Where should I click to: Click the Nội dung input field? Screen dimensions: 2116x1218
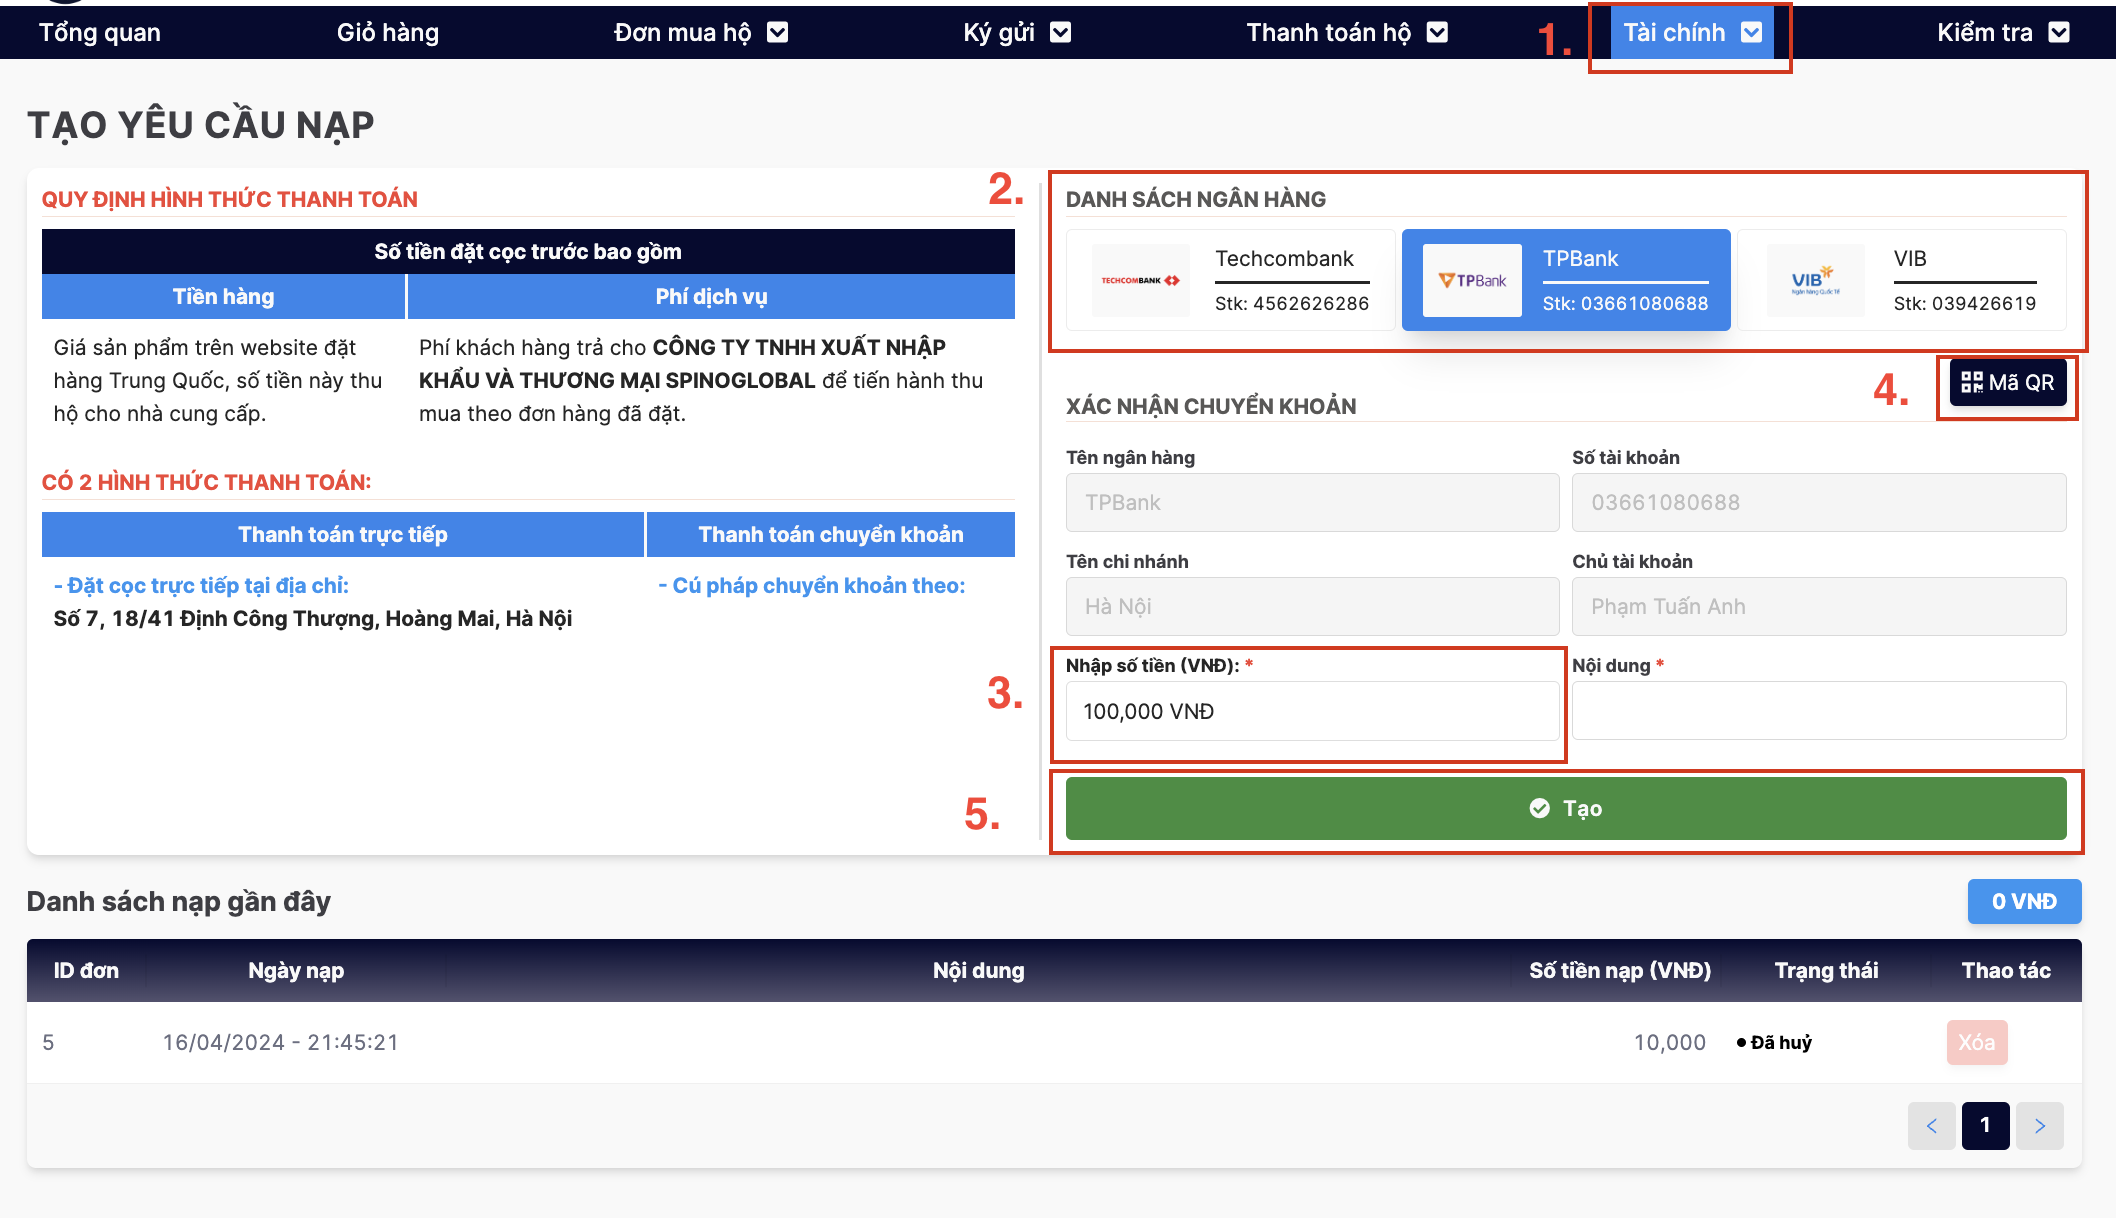(1818, 711)
